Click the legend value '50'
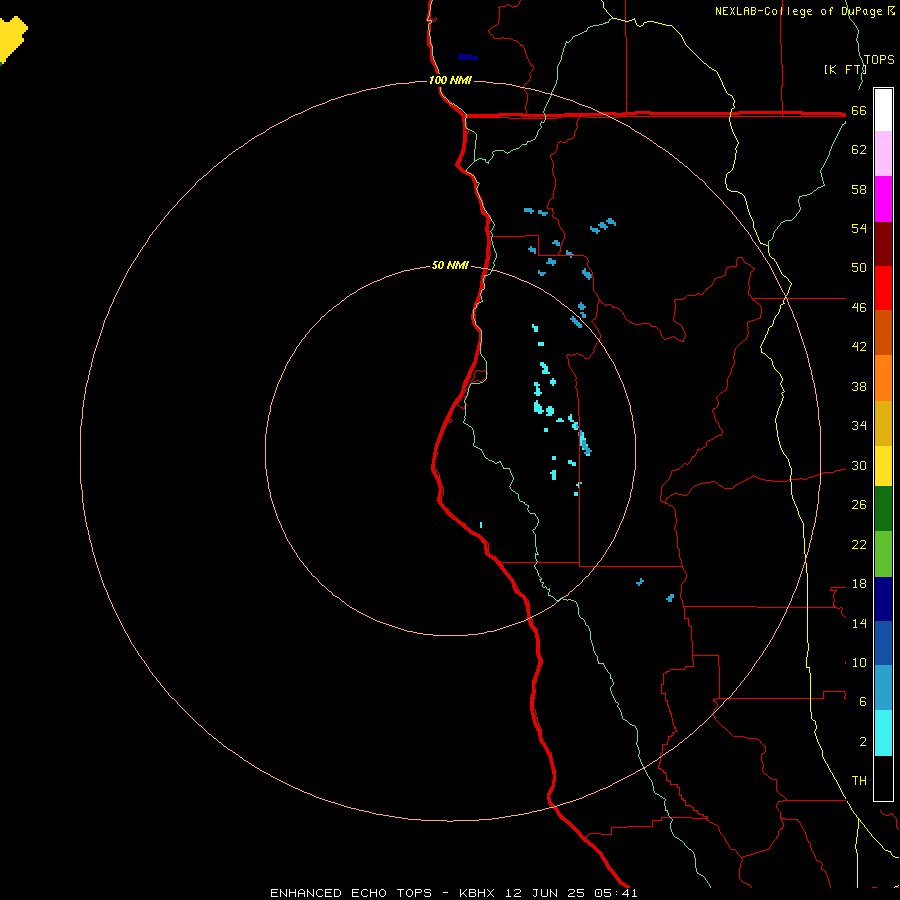 [x=859, y=267]
